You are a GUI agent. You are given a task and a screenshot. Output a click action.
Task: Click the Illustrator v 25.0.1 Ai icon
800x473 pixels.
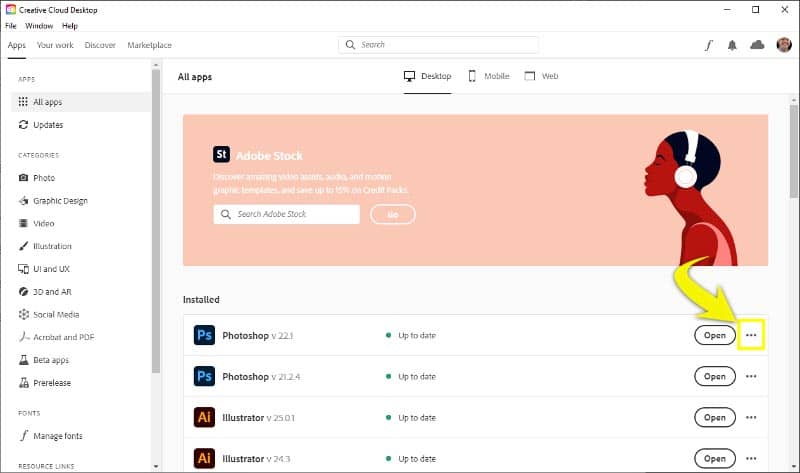click(204, 417)
